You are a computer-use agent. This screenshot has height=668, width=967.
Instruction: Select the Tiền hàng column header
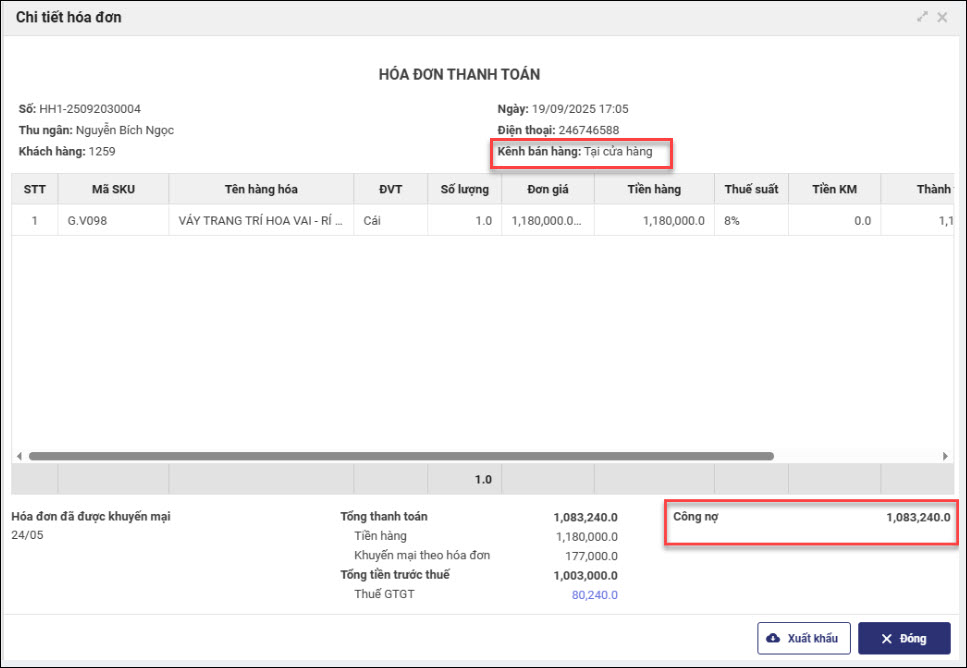[x=654, y=190]
